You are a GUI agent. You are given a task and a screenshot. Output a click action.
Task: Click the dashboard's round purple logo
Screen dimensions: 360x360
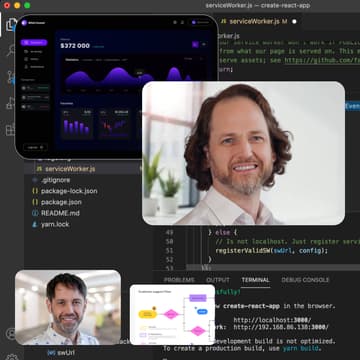click(x=24, y=23)
